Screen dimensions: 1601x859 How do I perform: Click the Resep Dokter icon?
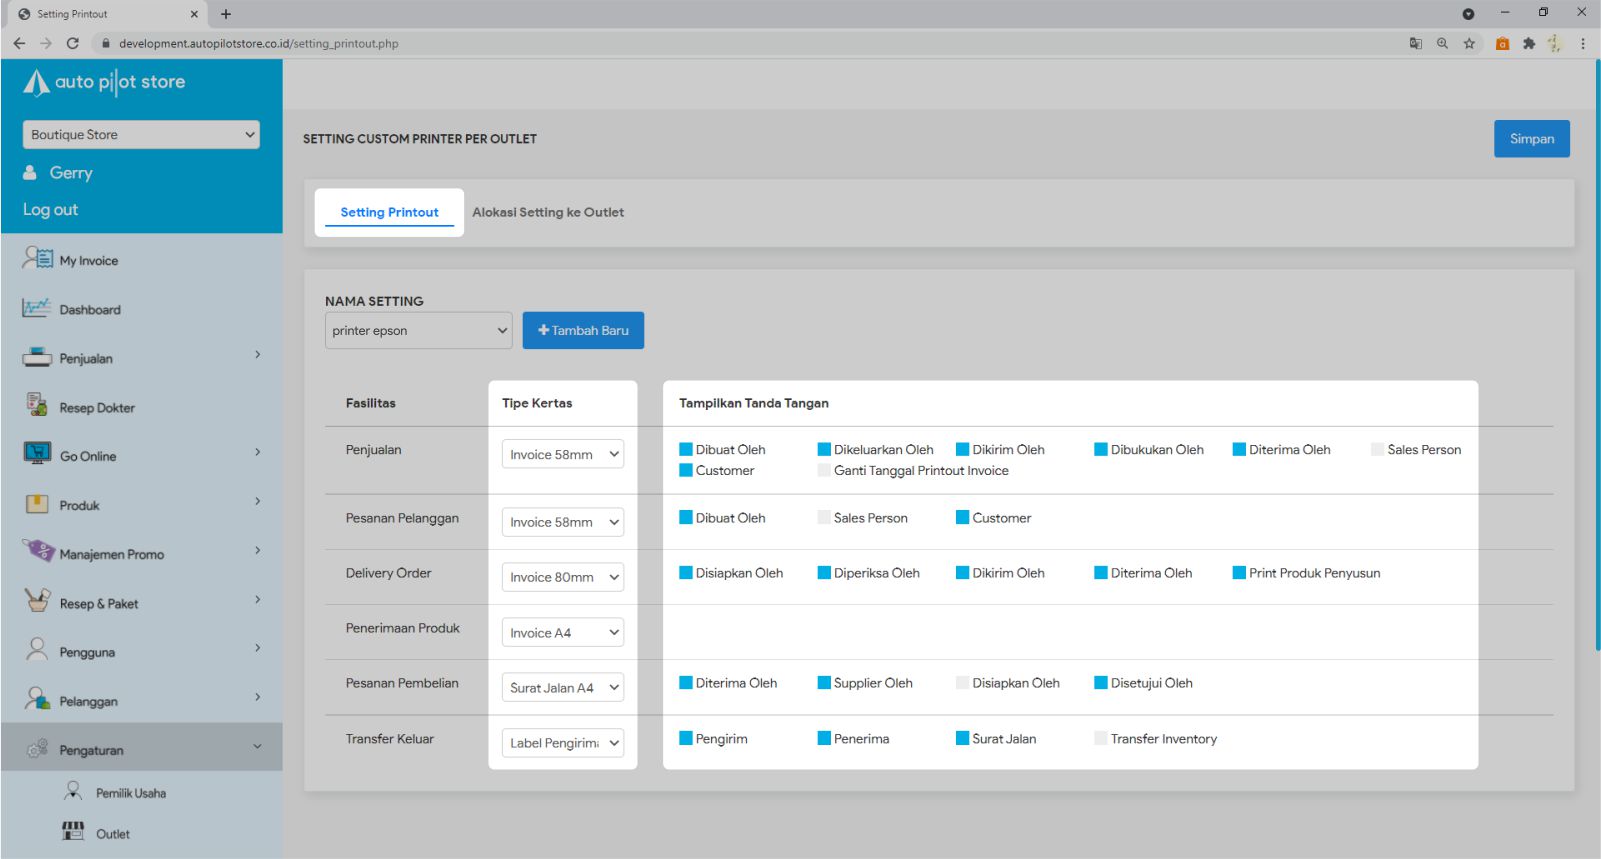(37, 405)
